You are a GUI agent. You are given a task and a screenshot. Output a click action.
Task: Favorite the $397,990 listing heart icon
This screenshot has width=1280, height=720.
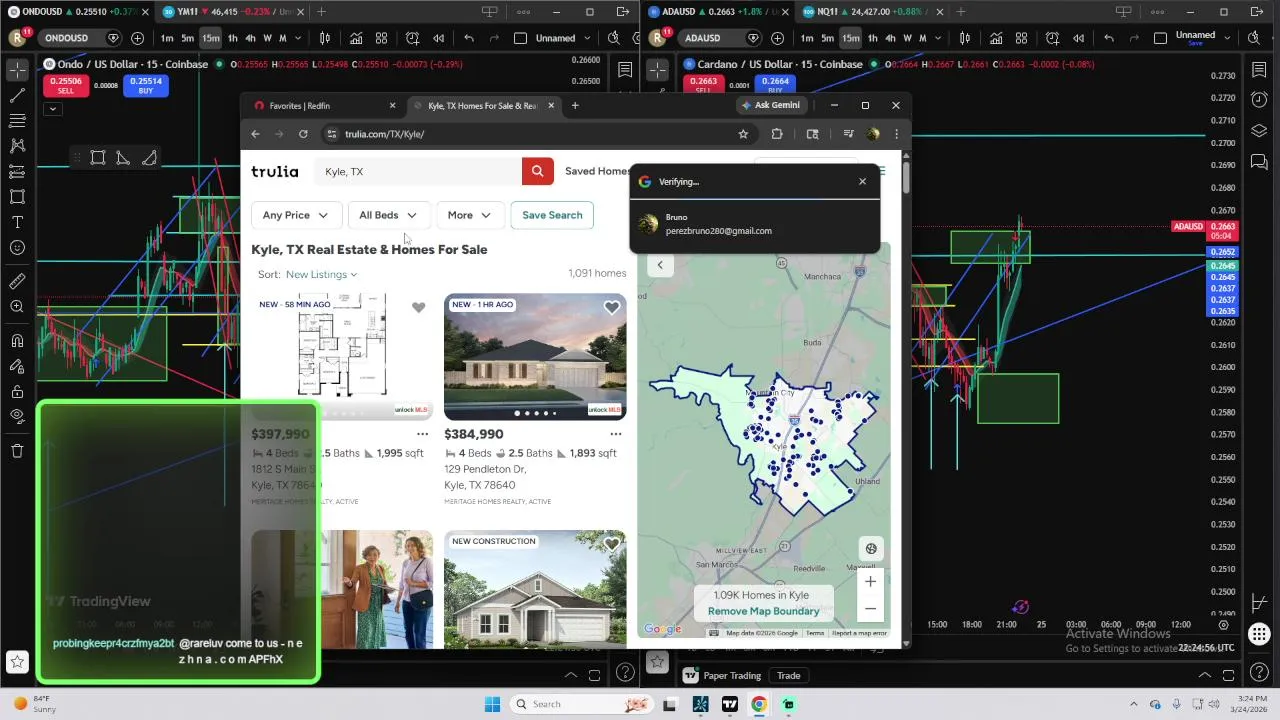[418, 307]
